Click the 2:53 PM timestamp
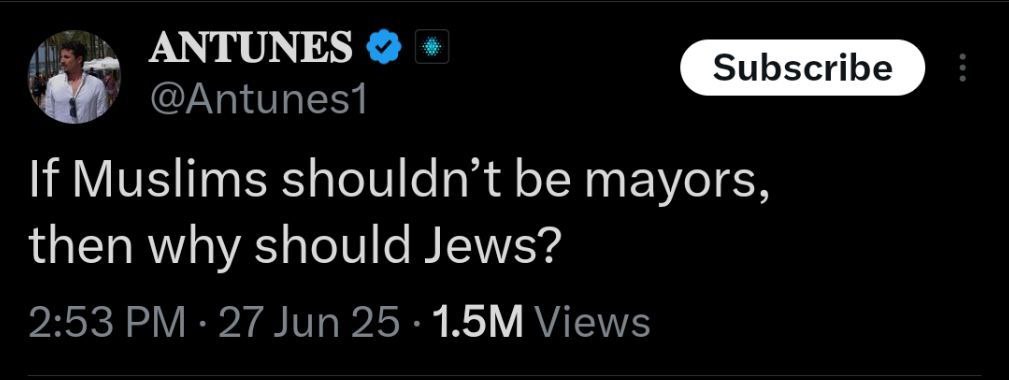The width and height of the screenshot is (1009, 380). click(107, 323)
